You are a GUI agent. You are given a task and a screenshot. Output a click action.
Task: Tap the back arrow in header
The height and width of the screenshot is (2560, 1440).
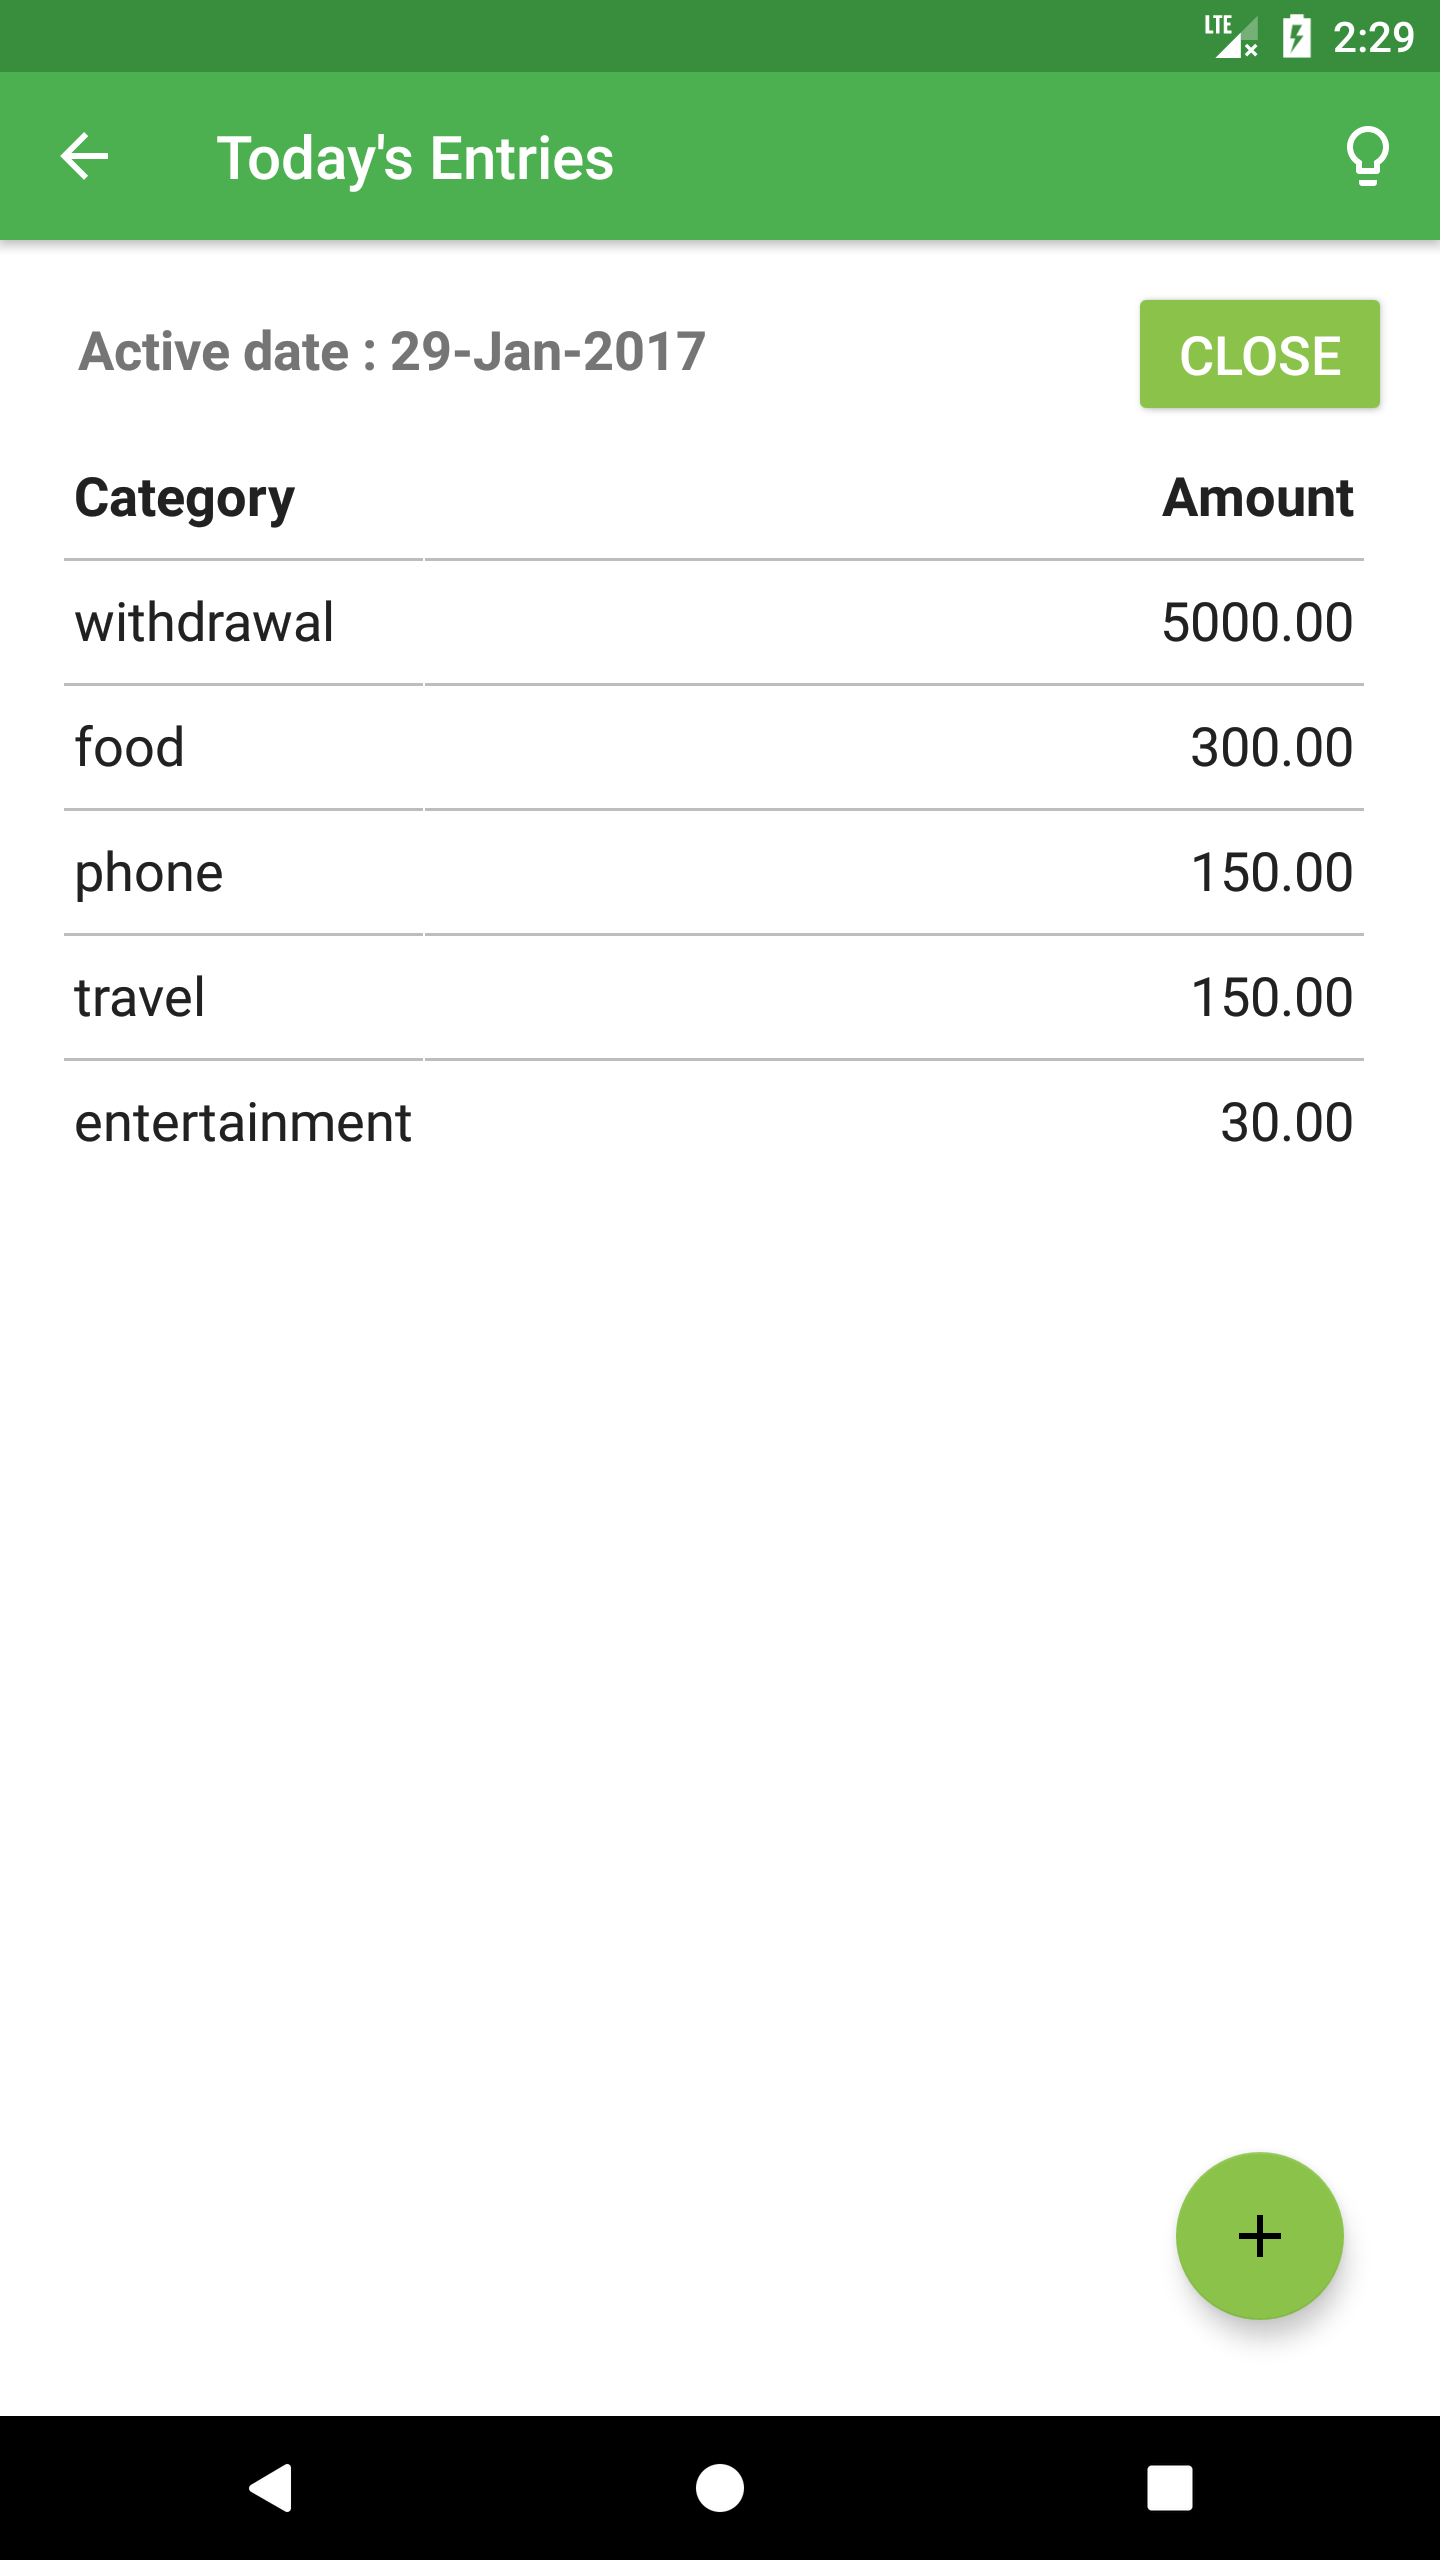(84, 157)
